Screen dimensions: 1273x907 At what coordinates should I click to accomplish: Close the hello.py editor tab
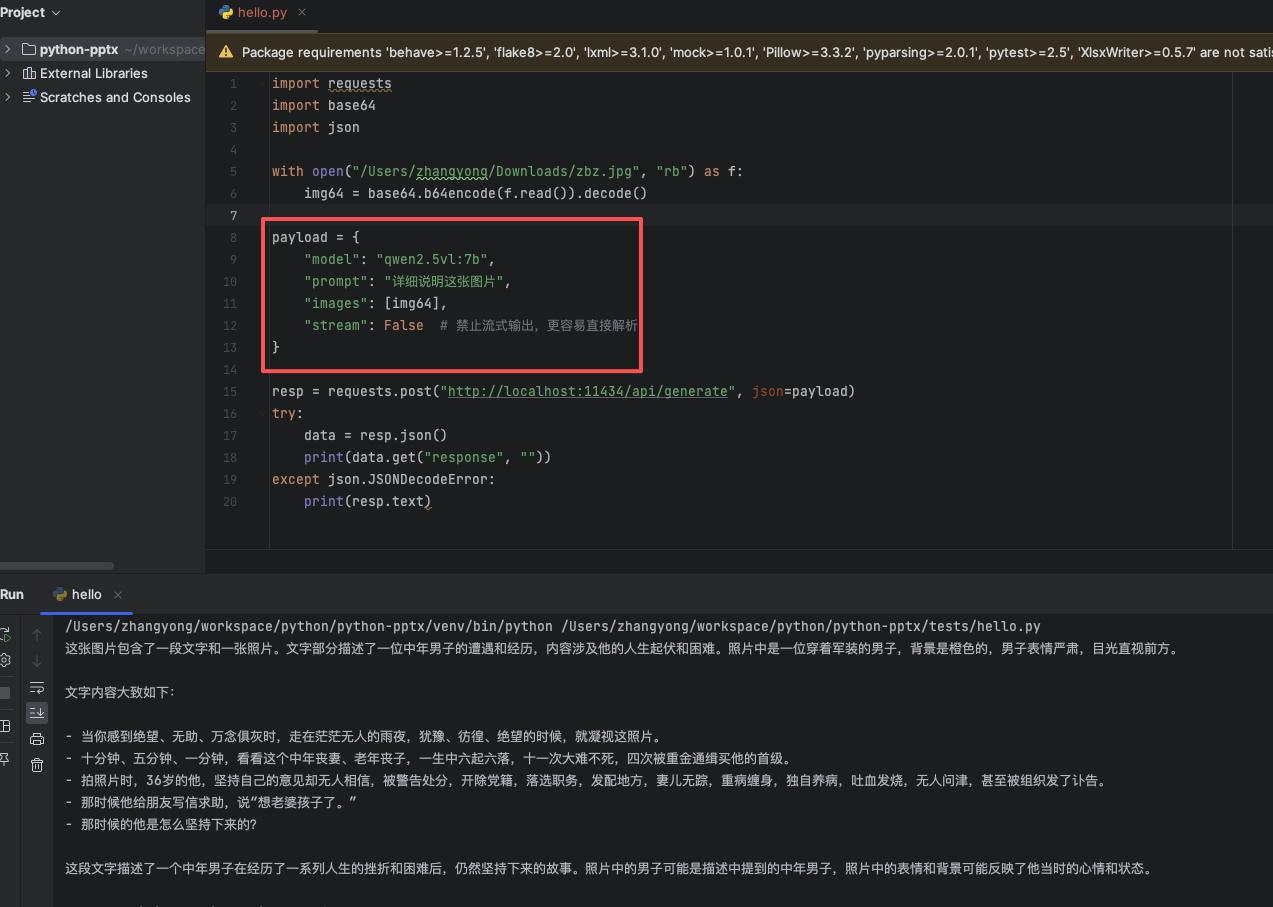(302, 12)
